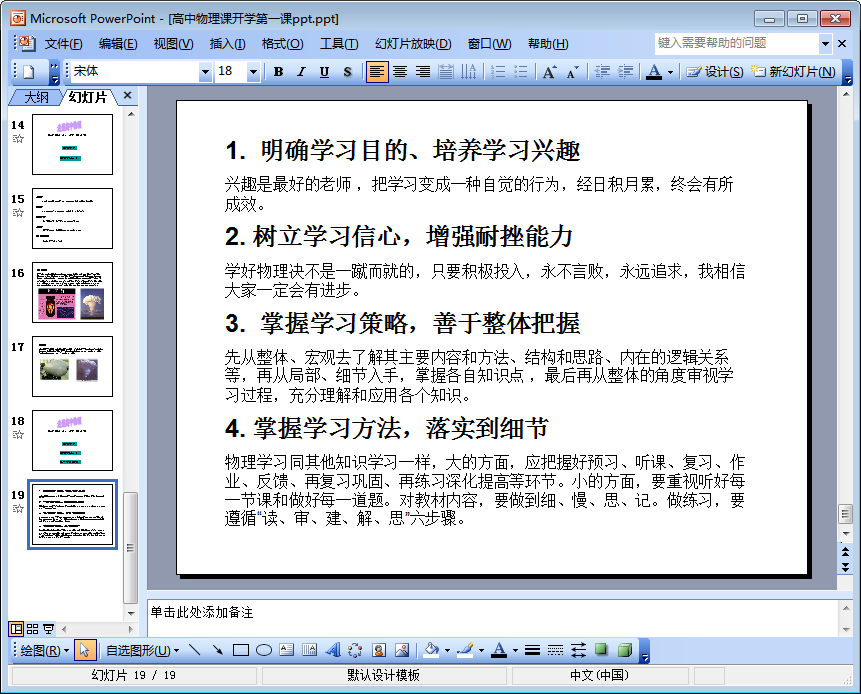861x694 pixels.
Task: Toggle left text alignment
Action: coord(377,72)
